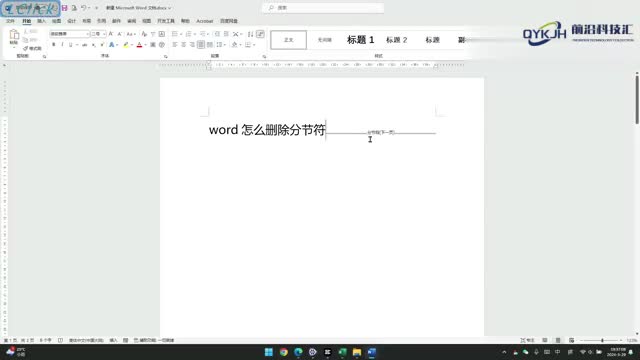The width and height of the screenshot is (640, 360).
Task: Switch to the 开发工具 (Developer) tab
Action: (166, 21)
